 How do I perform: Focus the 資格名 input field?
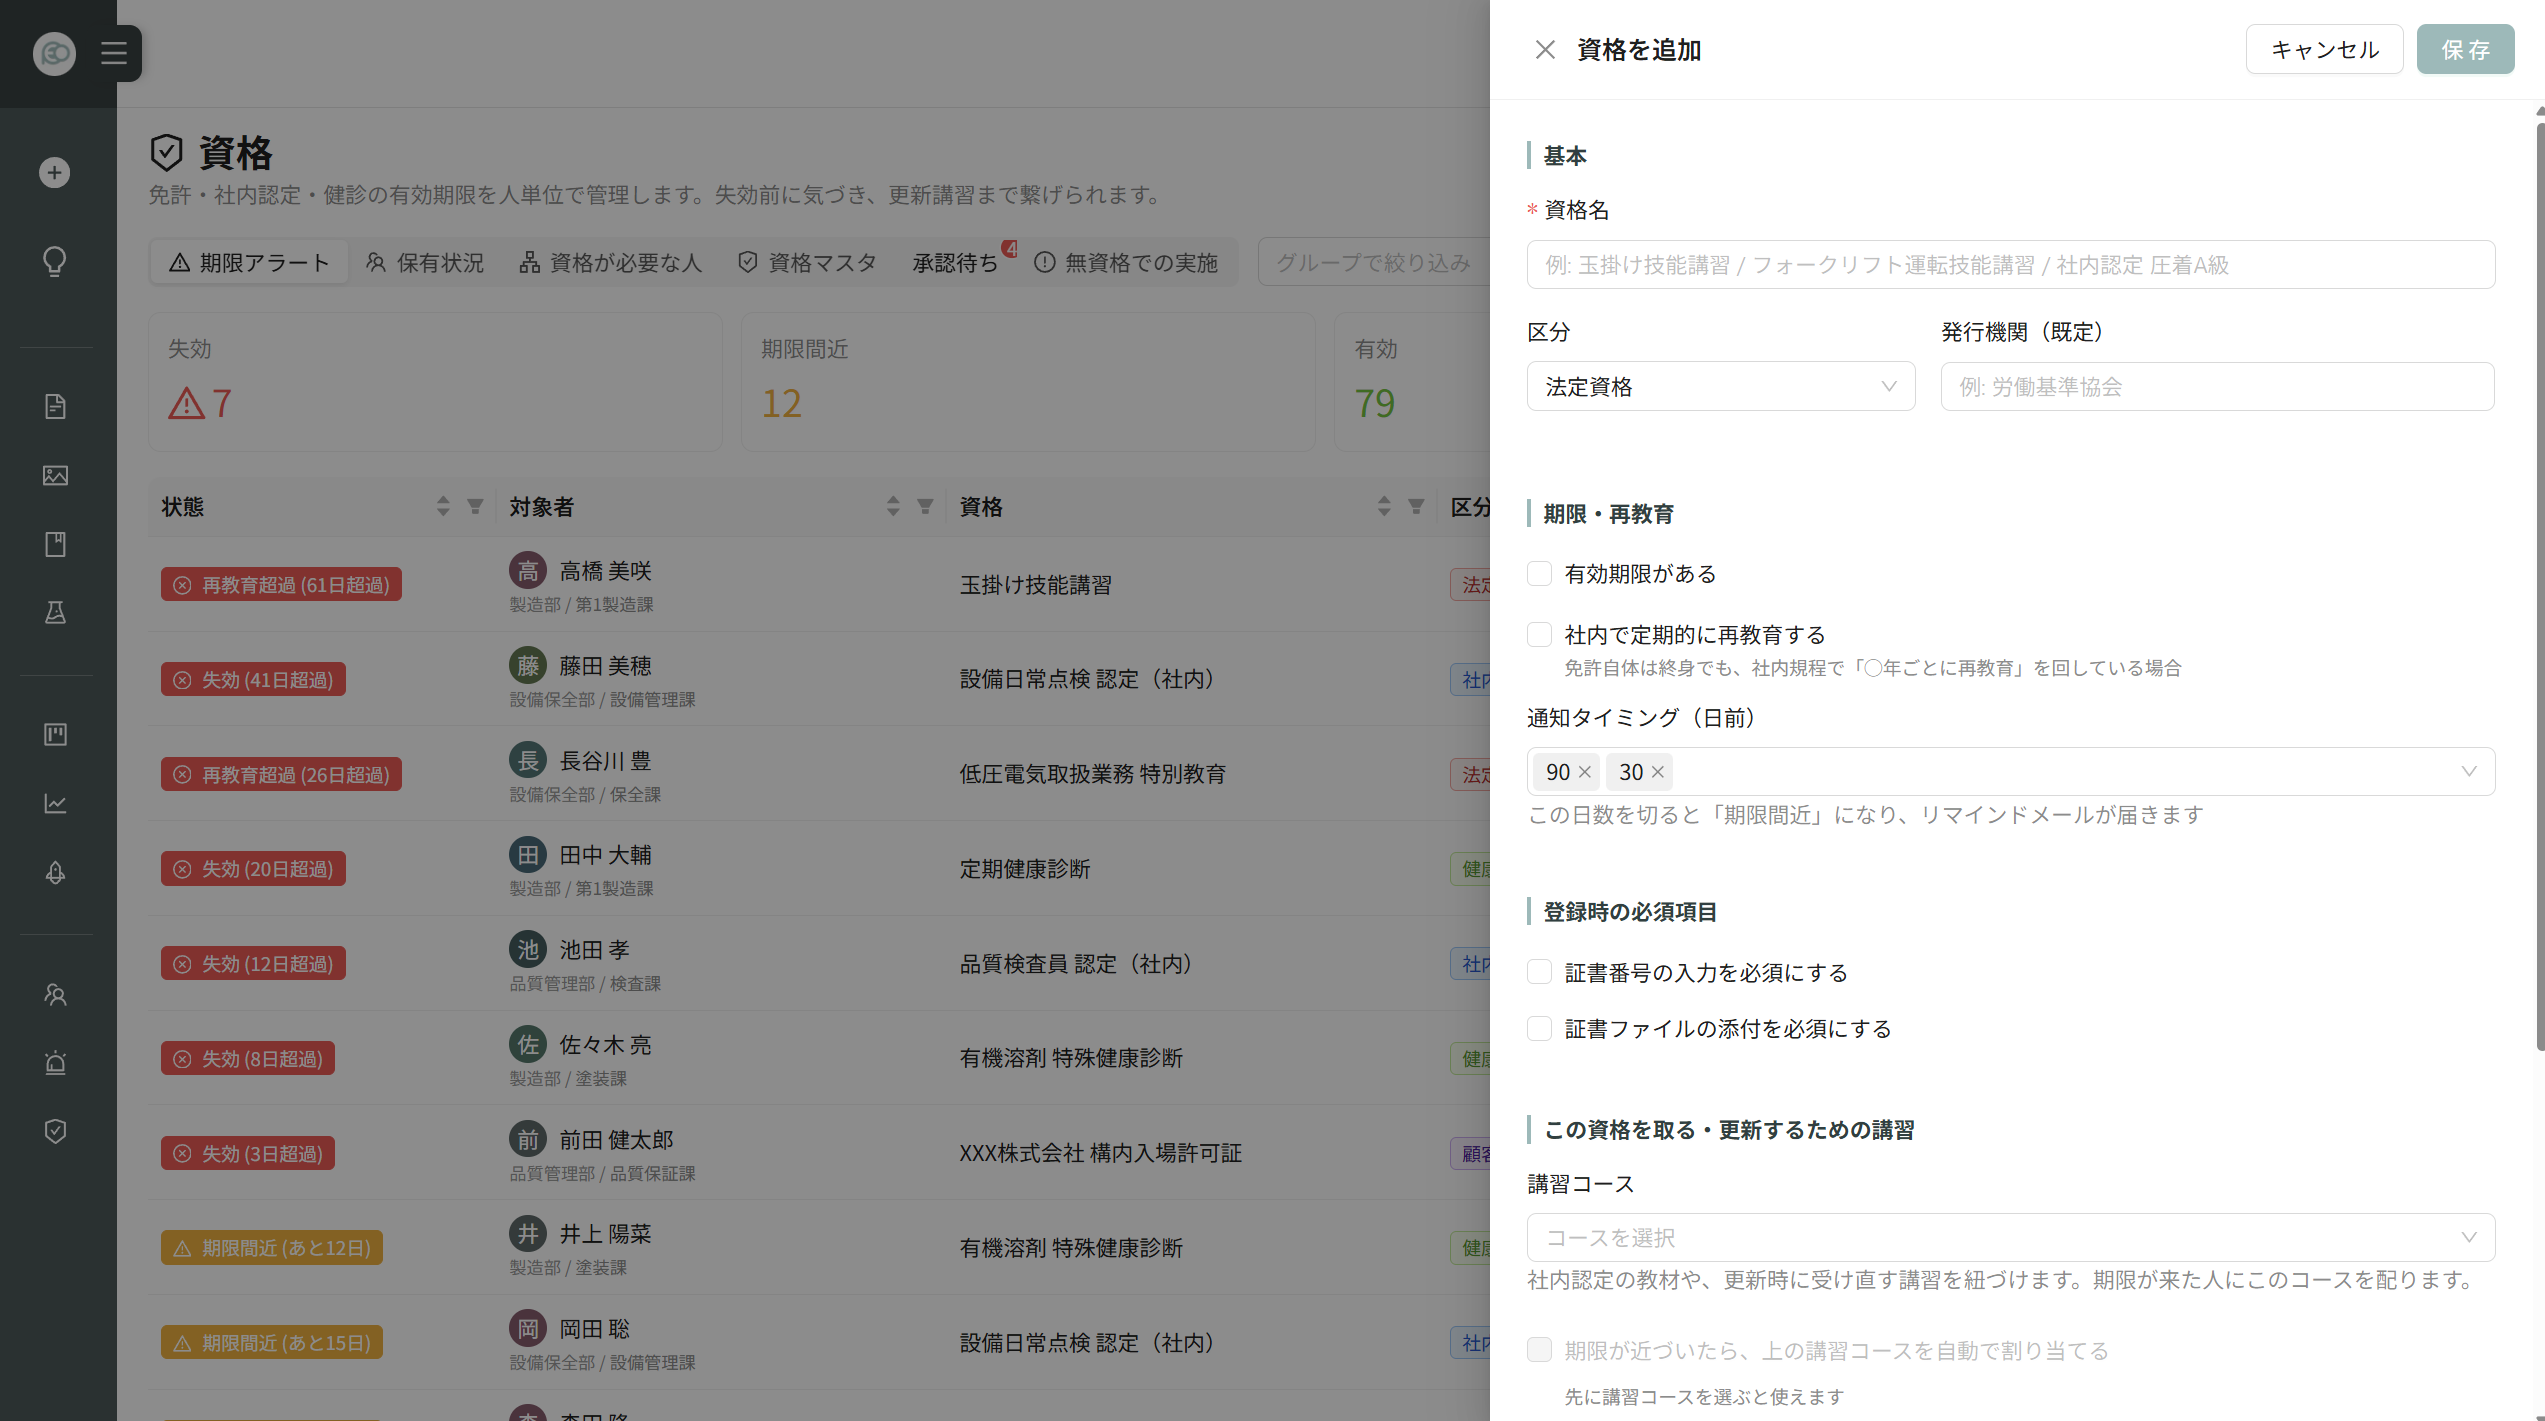[2010, 265]
